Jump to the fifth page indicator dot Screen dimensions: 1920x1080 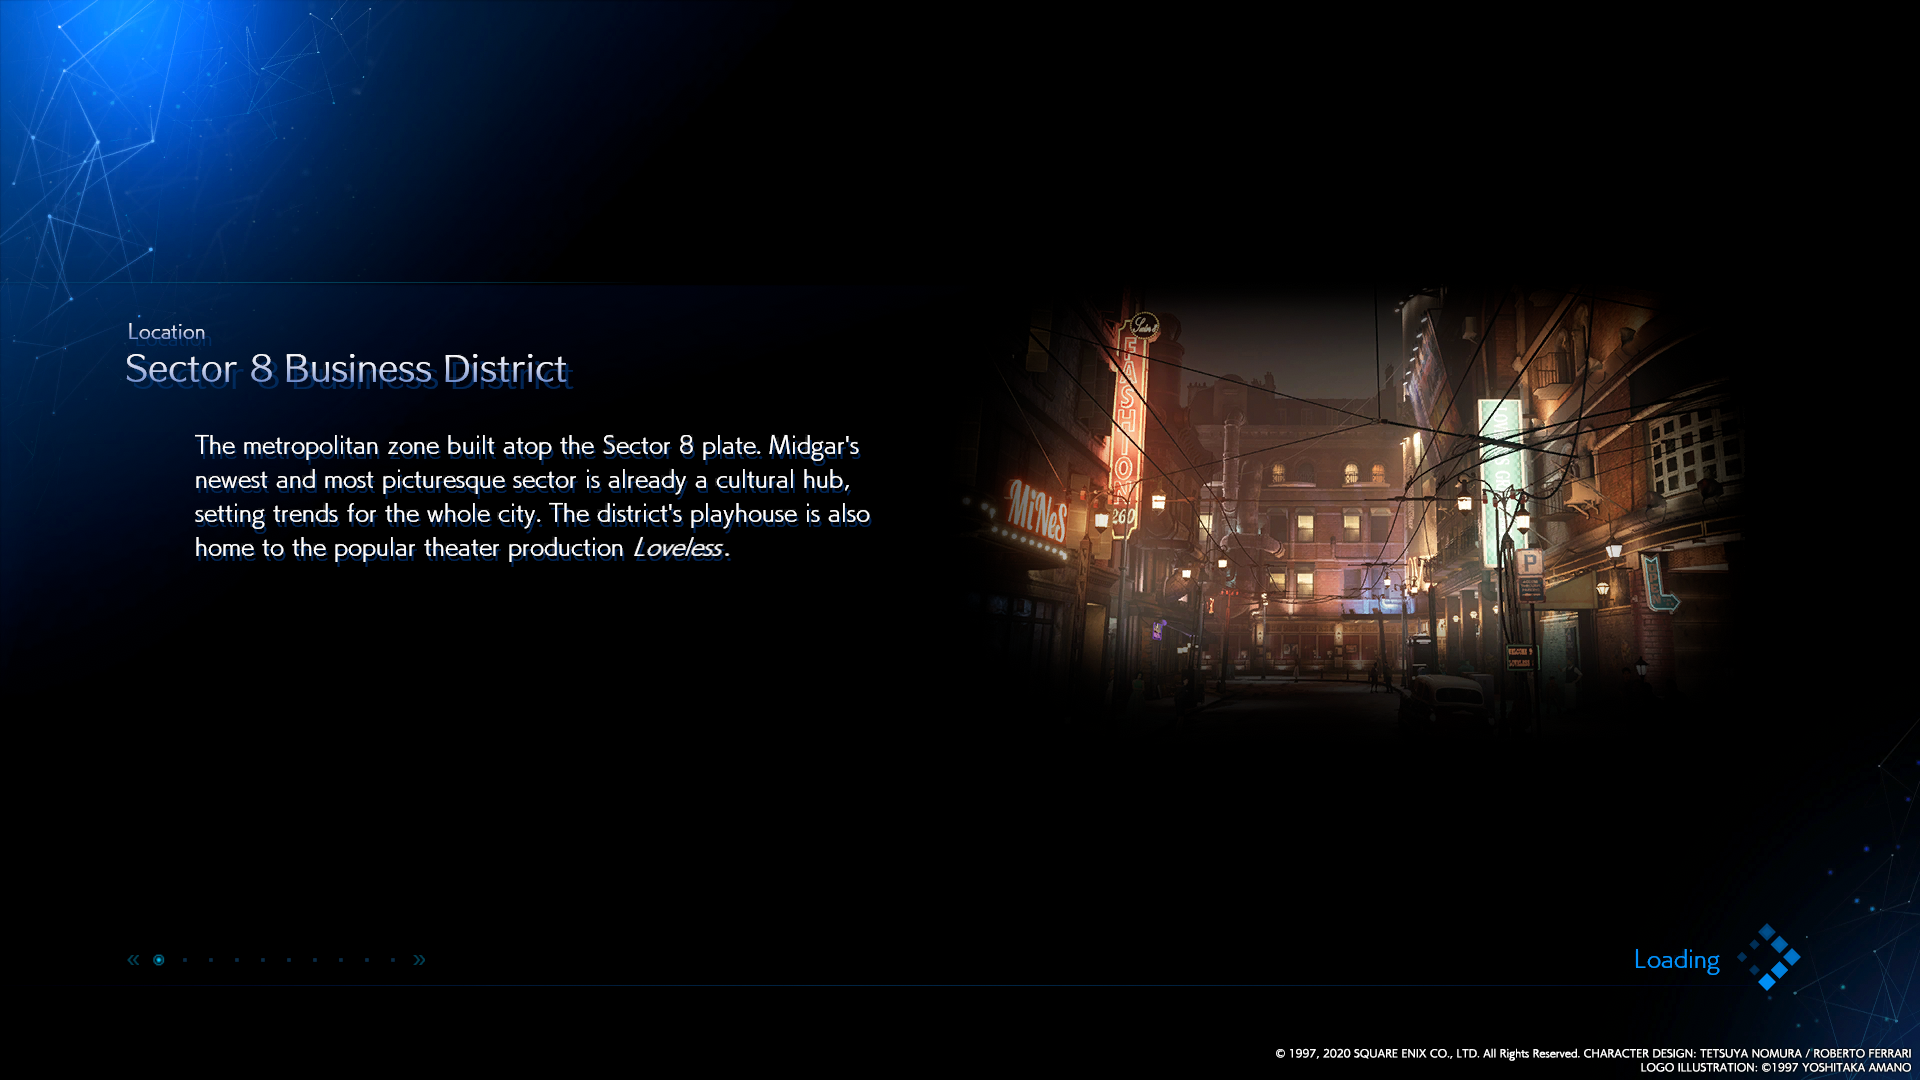[x=263, y=960]
